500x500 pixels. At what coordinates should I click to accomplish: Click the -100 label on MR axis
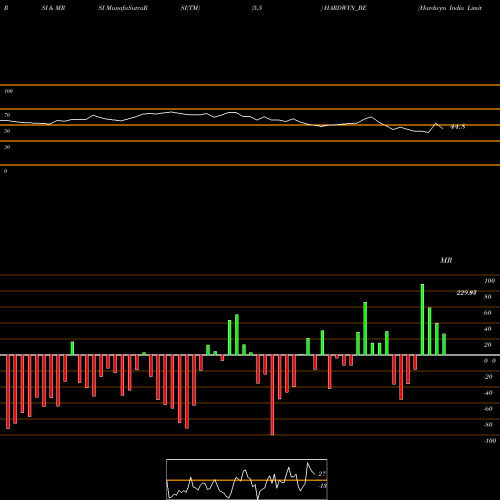pos(490,441)
